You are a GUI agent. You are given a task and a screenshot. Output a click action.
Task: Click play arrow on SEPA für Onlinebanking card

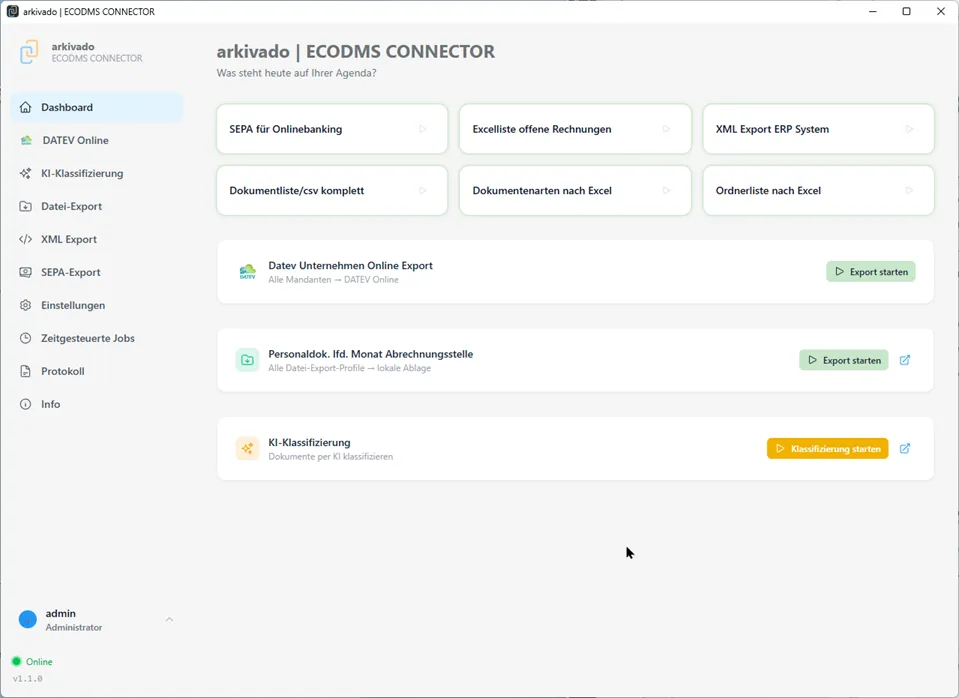(x=423, y=129)
